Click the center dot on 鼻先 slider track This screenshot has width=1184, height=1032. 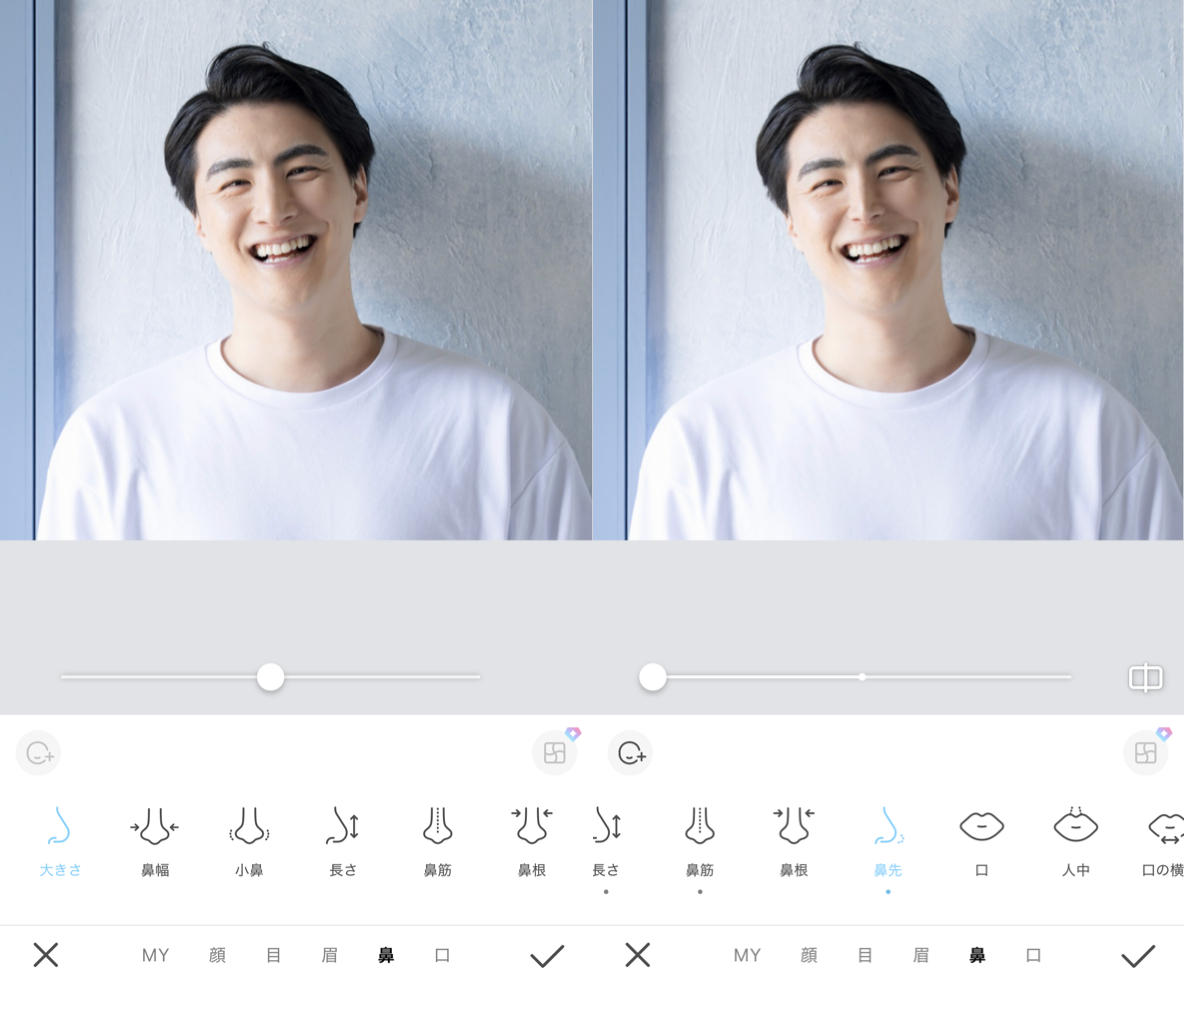(x=862, y=677)
